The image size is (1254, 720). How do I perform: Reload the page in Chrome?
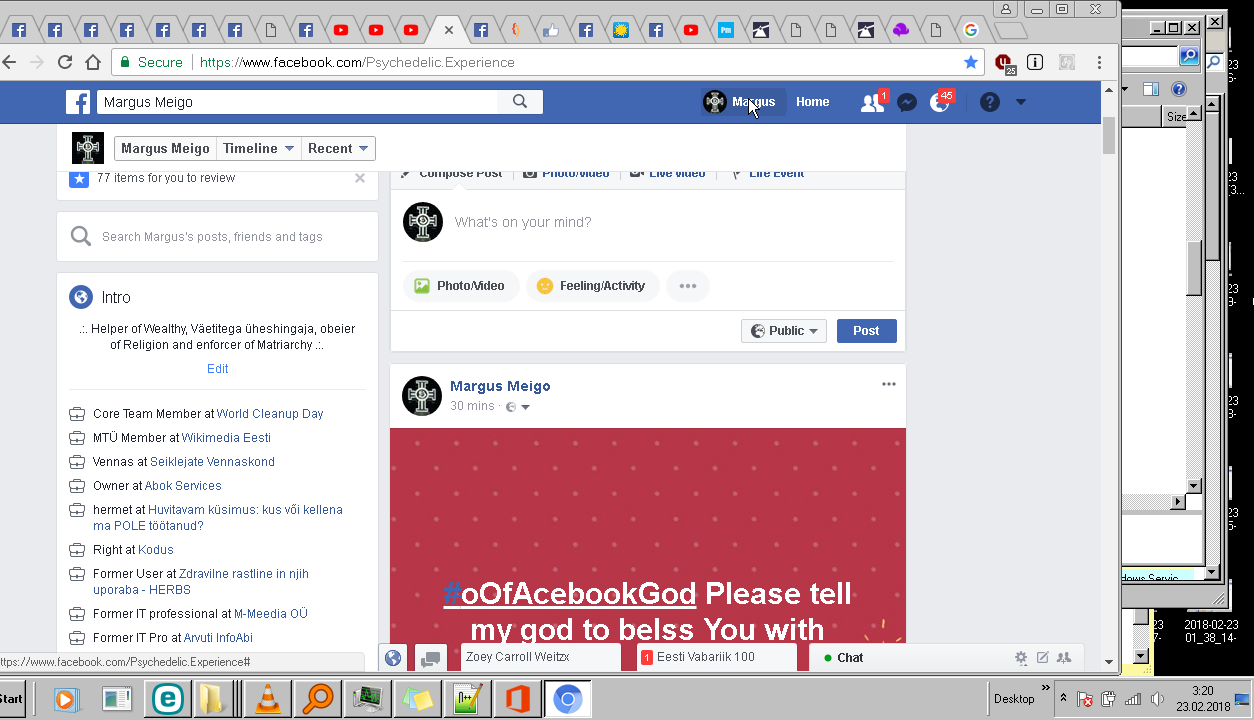pyautogui.click(x=65, y=62)
